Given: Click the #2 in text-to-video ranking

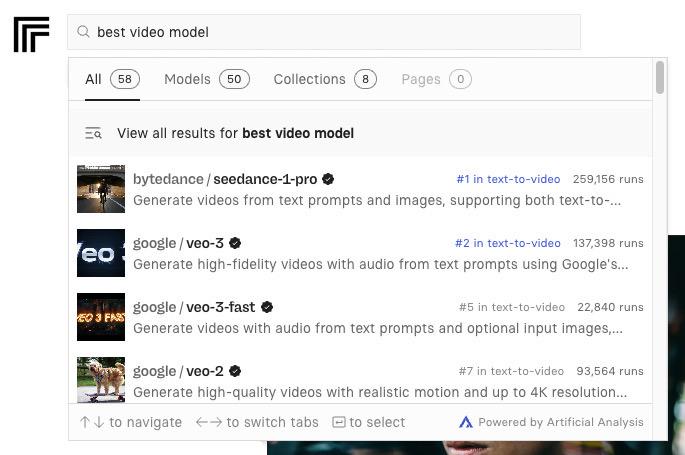Looking at the screenshot, I should 508,243.
